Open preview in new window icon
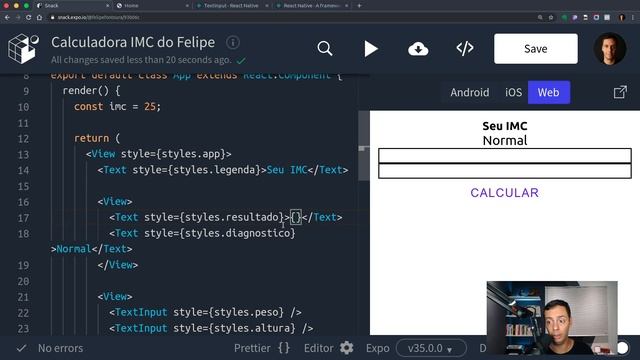The height and width of the screenshot is (360, 640). tap(620, 92)
